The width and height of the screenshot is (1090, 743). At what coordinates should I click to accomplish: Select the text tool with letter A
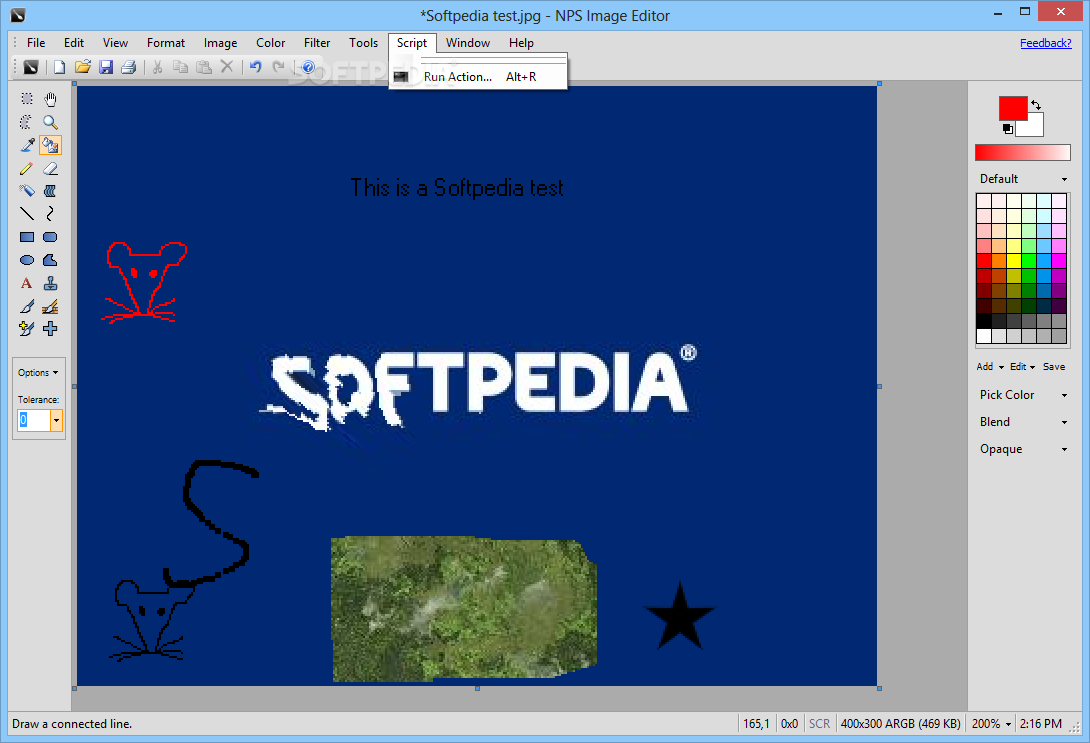click(26, 283)
